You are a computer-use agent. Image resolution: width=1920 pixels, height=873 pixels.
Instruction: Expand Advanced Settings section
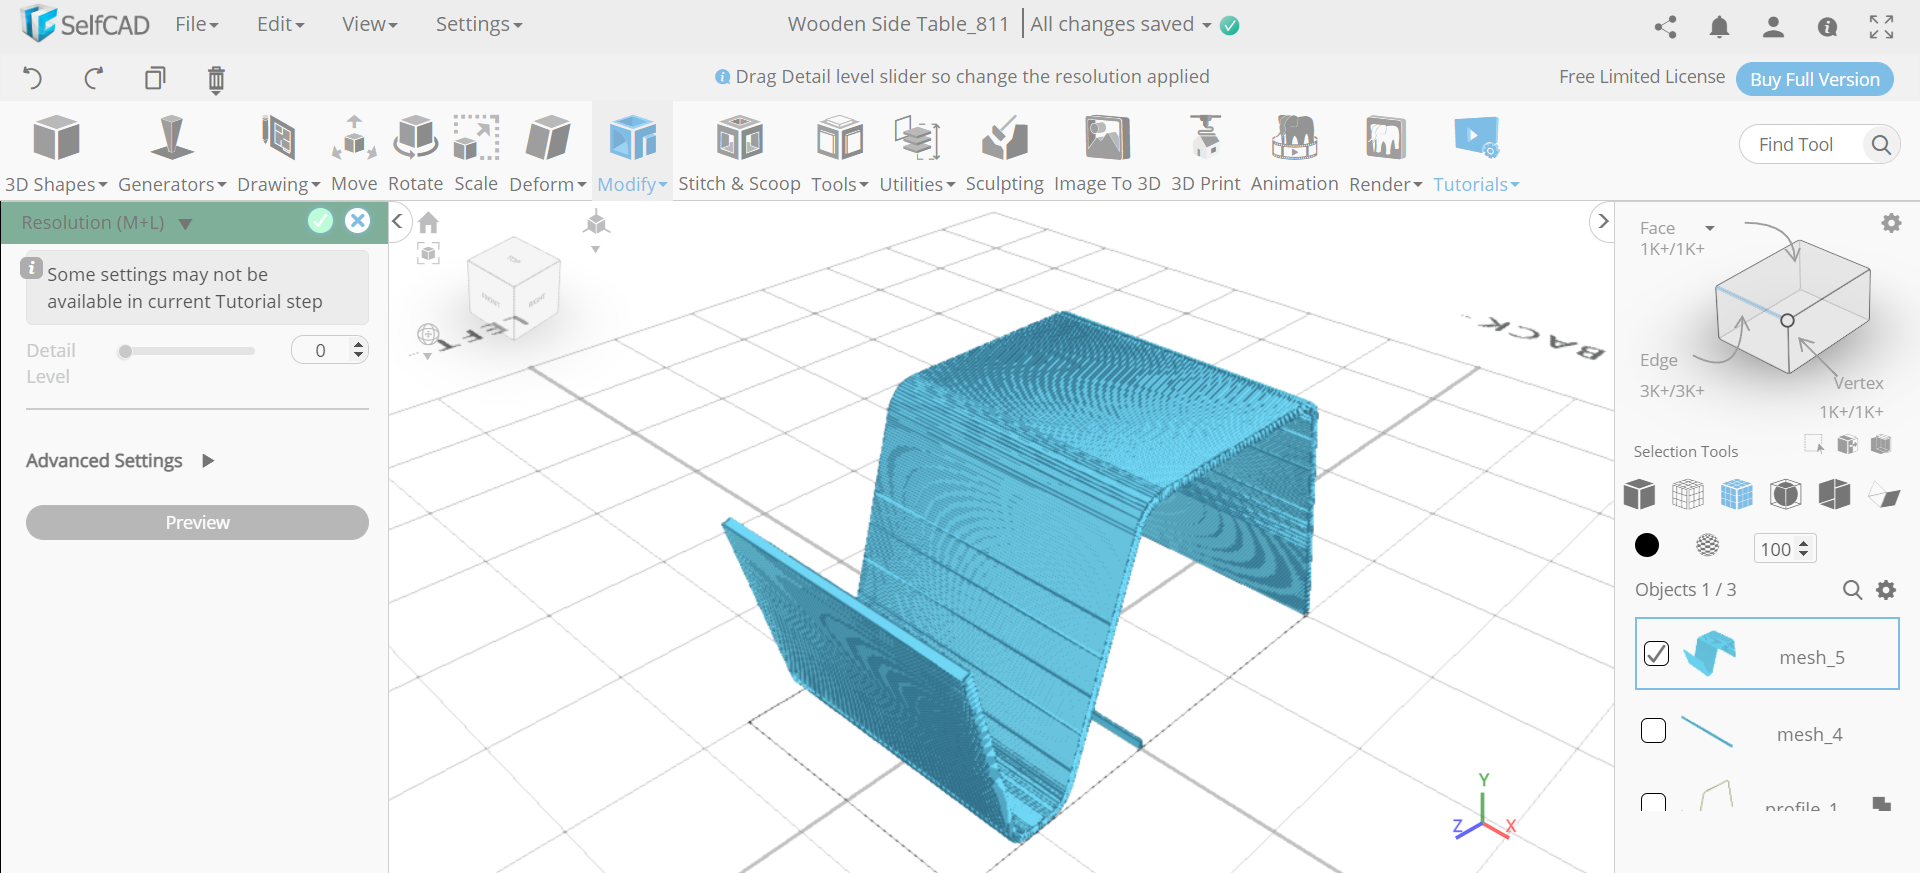pos(120,461)
